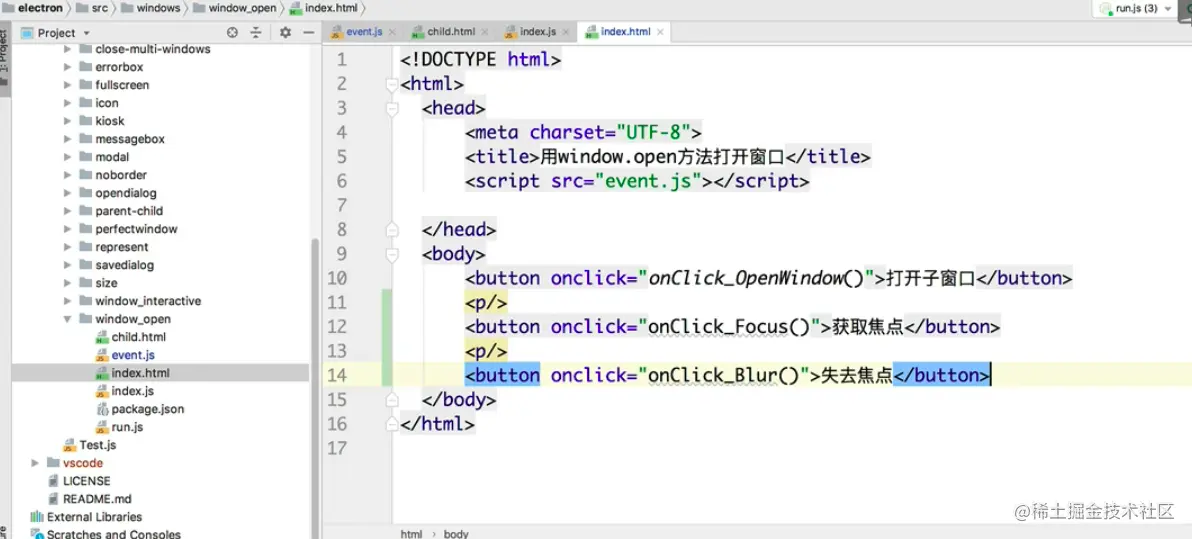
Task: Fold the head tag on line 3
Action: (x=392, y=108)
